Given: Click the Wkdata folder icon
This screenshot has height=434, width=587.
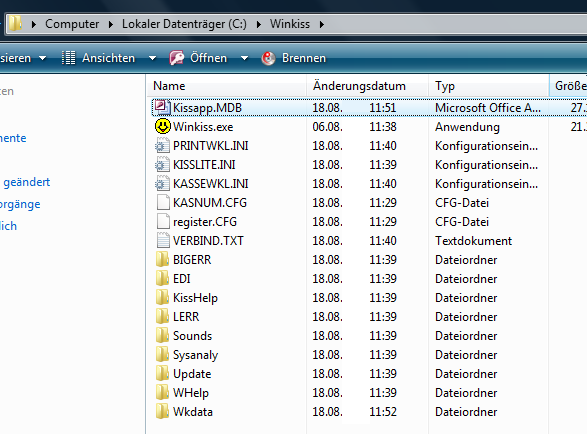Looking at the screenshot, I should click(x=162, y=412).
